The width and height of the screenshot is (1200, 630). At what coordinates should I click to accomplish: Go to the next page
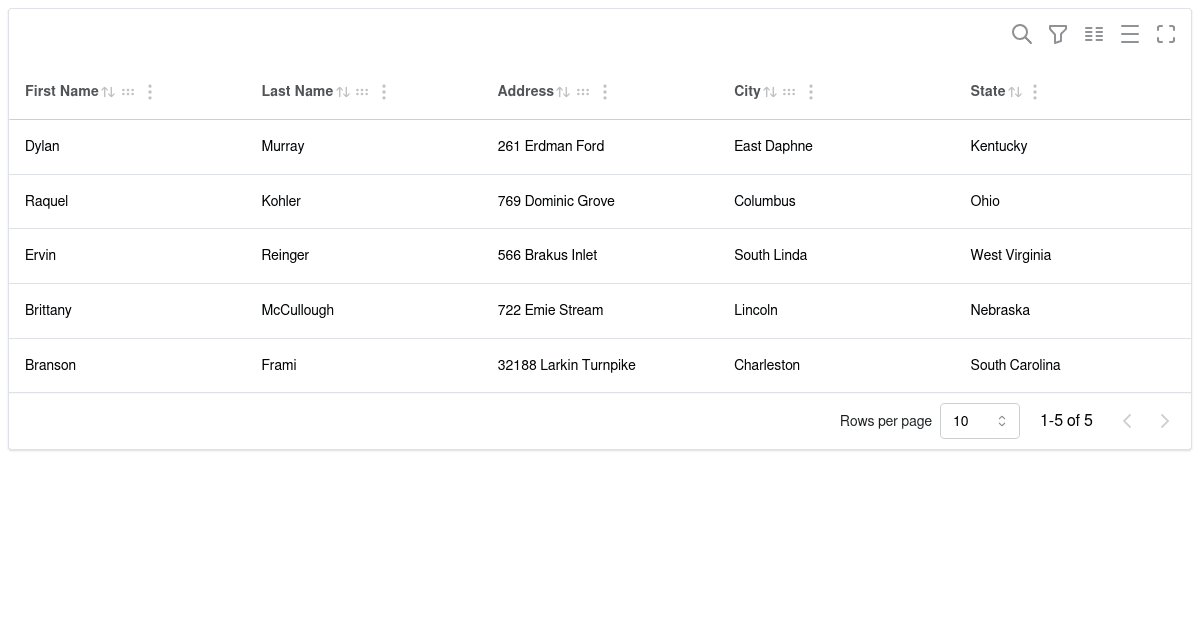(x=1165, y=421)
